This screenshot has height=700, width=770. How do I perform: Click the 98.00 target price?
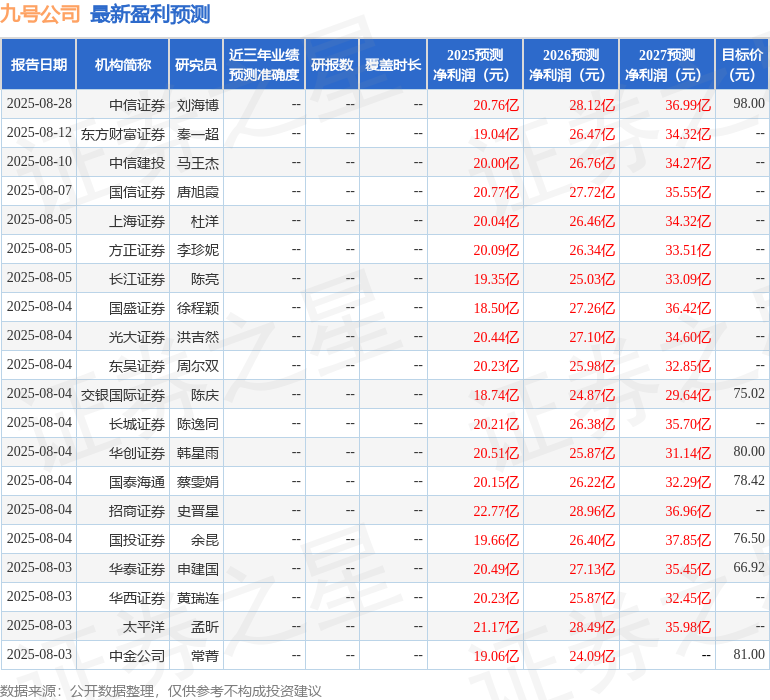coord(749,103)
